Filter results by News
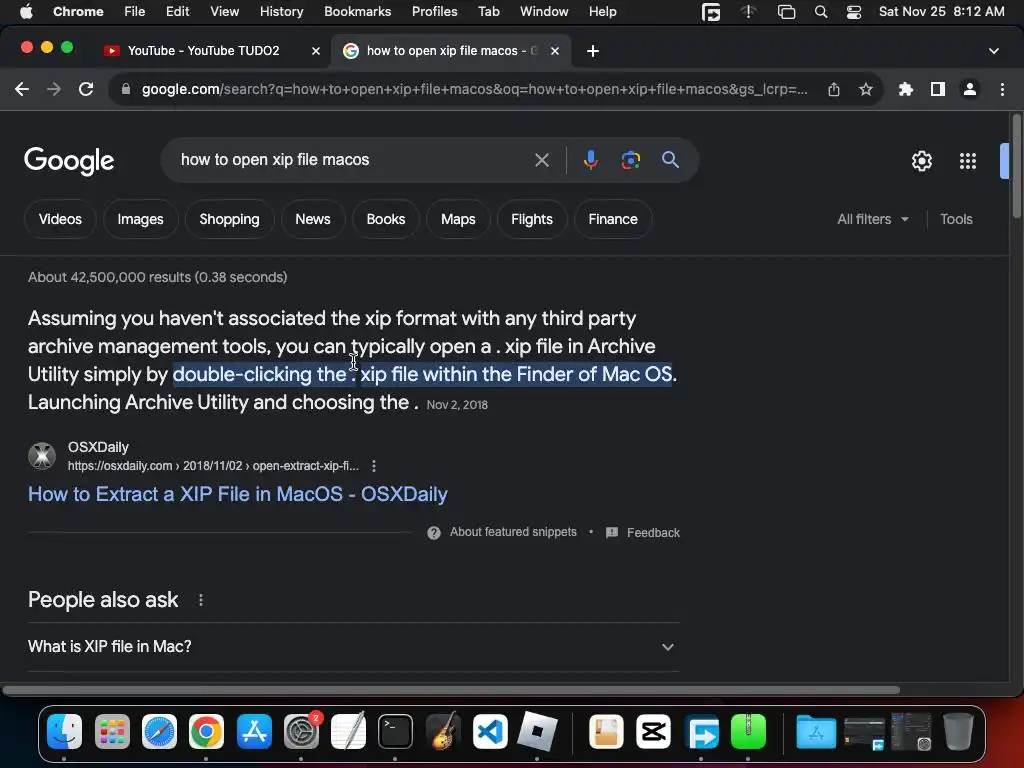Image resolution: width=1024 pixels, height=768 pixels. [x=313, y=219]
